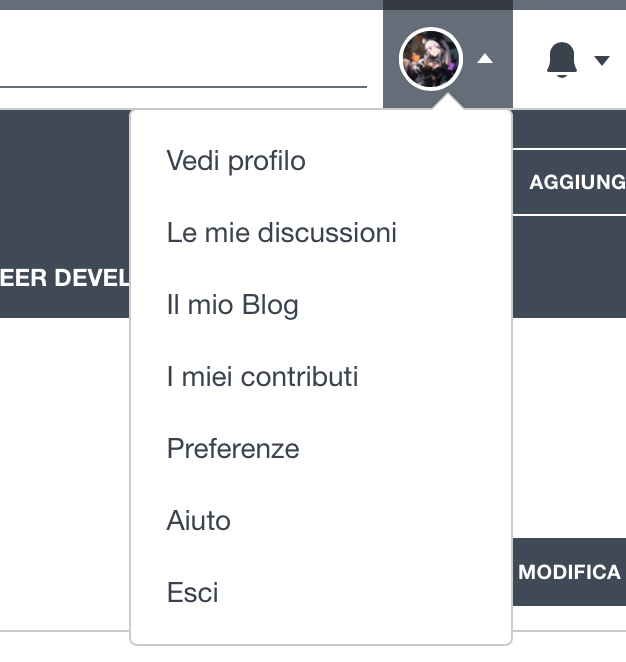The width and height of the screenshot is (626, 662).
Task: Expand the arrow beside the bell
Action: [602, 60]
